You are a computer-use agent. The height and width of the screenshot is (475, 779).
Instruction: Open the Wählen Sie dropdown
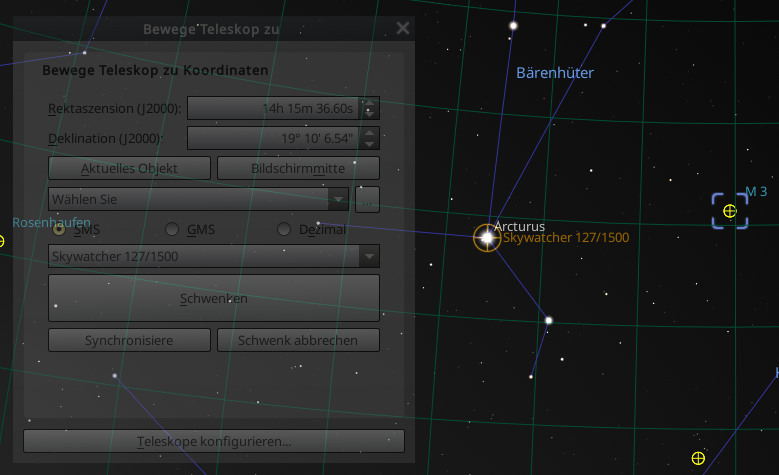coord(199,200)
